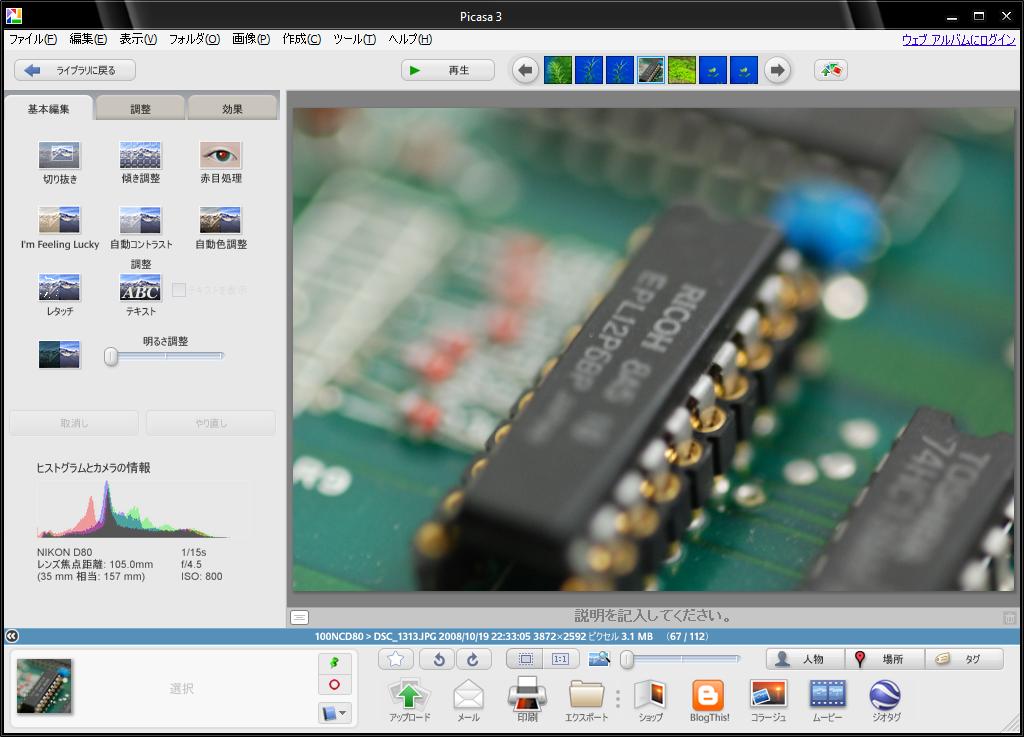This screenshot has height=737, width=1024.
Task: Open the Picture (画像) menu
Action: pos(251,39)
